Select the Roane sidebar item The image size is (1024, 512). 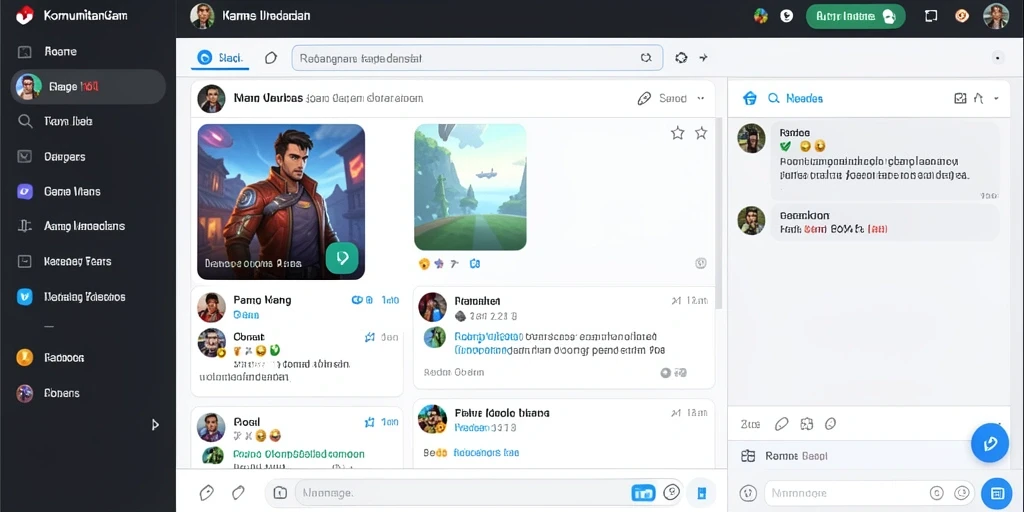pyautogui.click(x=60, y=51)
